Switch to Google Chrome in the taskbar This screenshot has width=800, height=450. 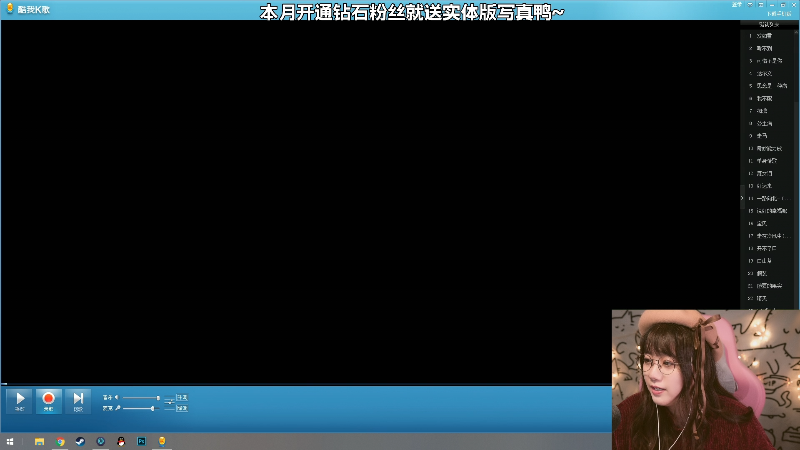(x=60, y=442)
